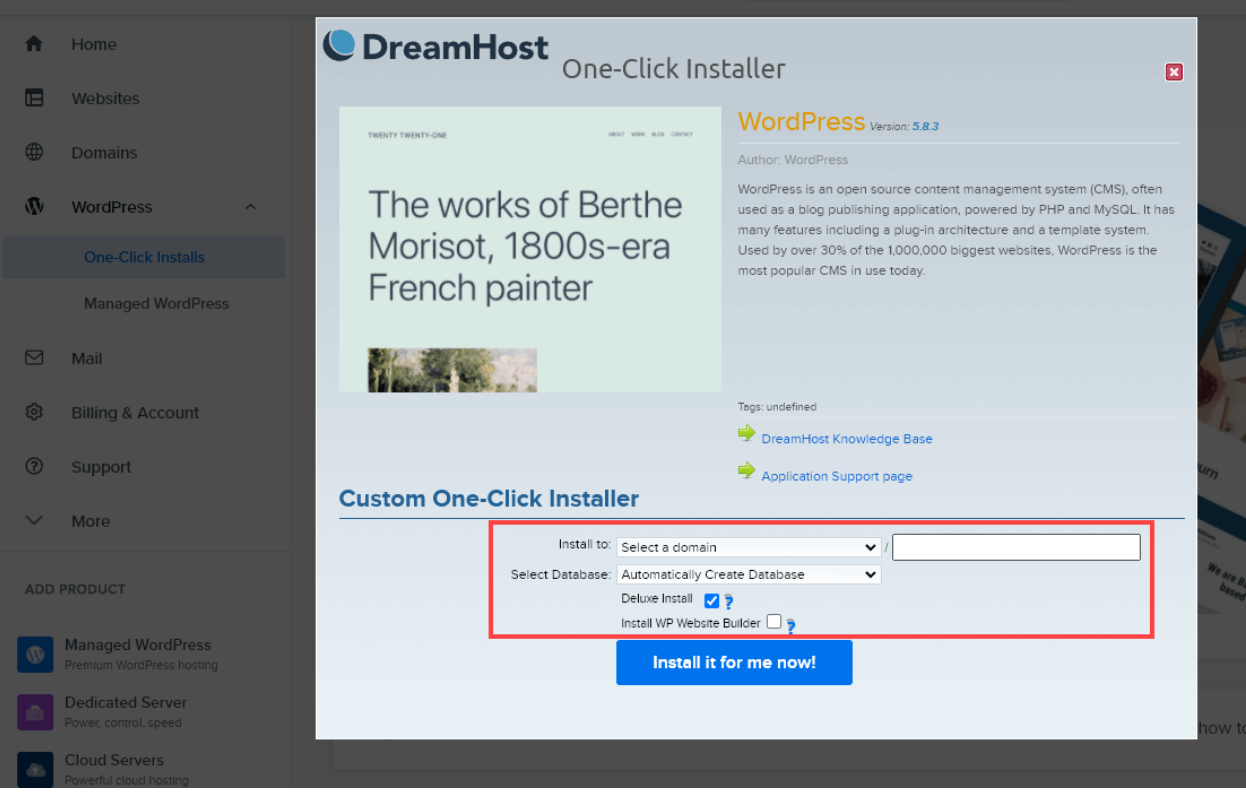Select the Dedicated Server product icon

click(x=34, y=712)
